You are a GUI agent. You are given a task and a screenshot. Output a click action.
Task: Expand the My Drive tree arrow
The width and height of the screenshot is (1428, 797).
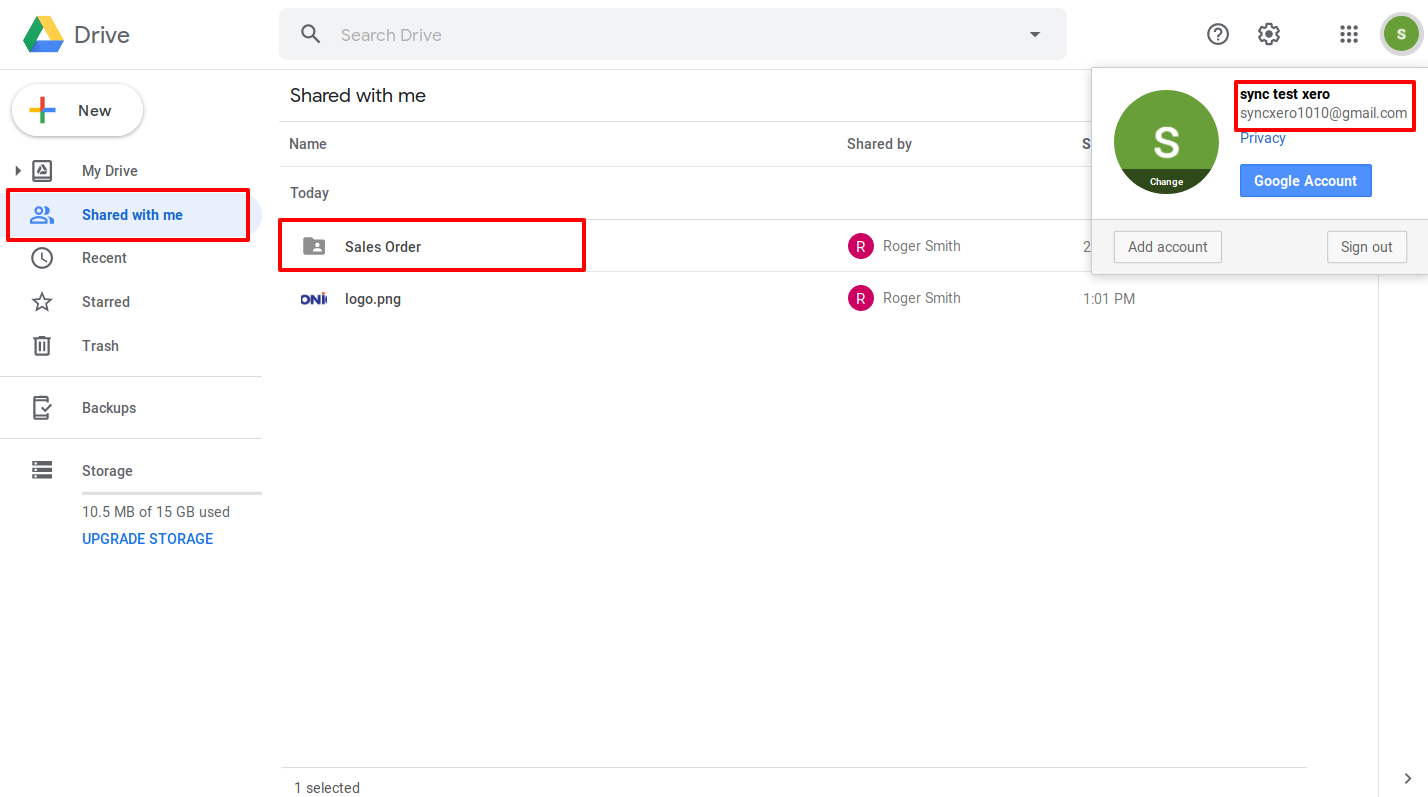[18, 171]
